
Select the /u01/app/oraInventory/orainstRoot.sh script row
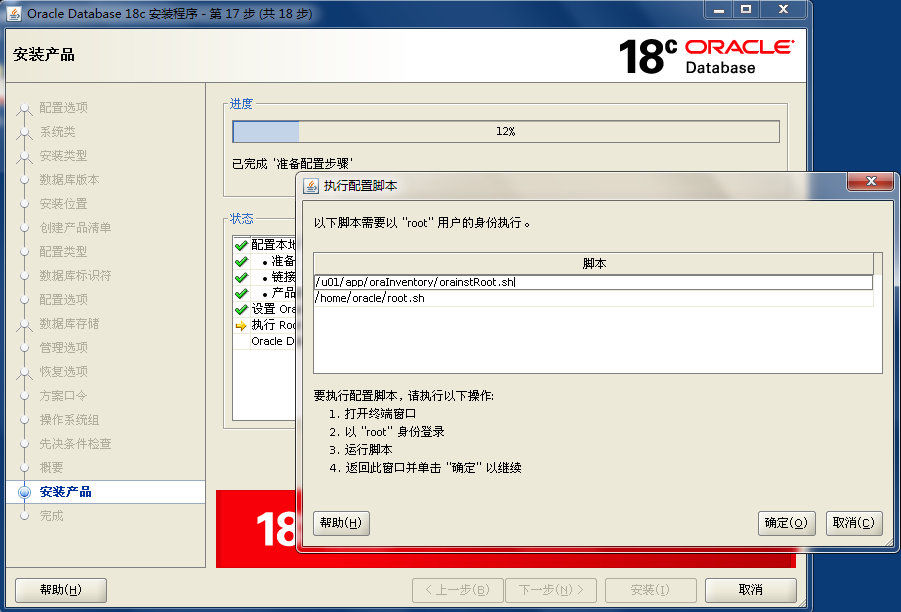tap(593, 282)
